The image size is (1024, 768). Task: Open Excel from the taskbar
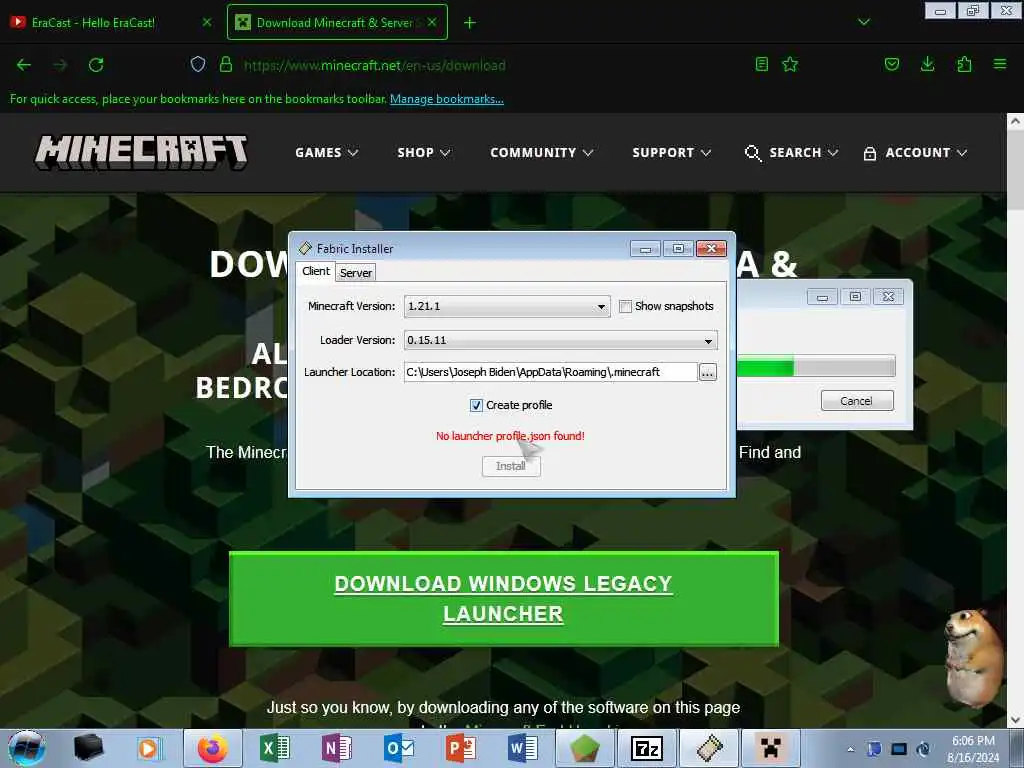click(x=274, y=748)
